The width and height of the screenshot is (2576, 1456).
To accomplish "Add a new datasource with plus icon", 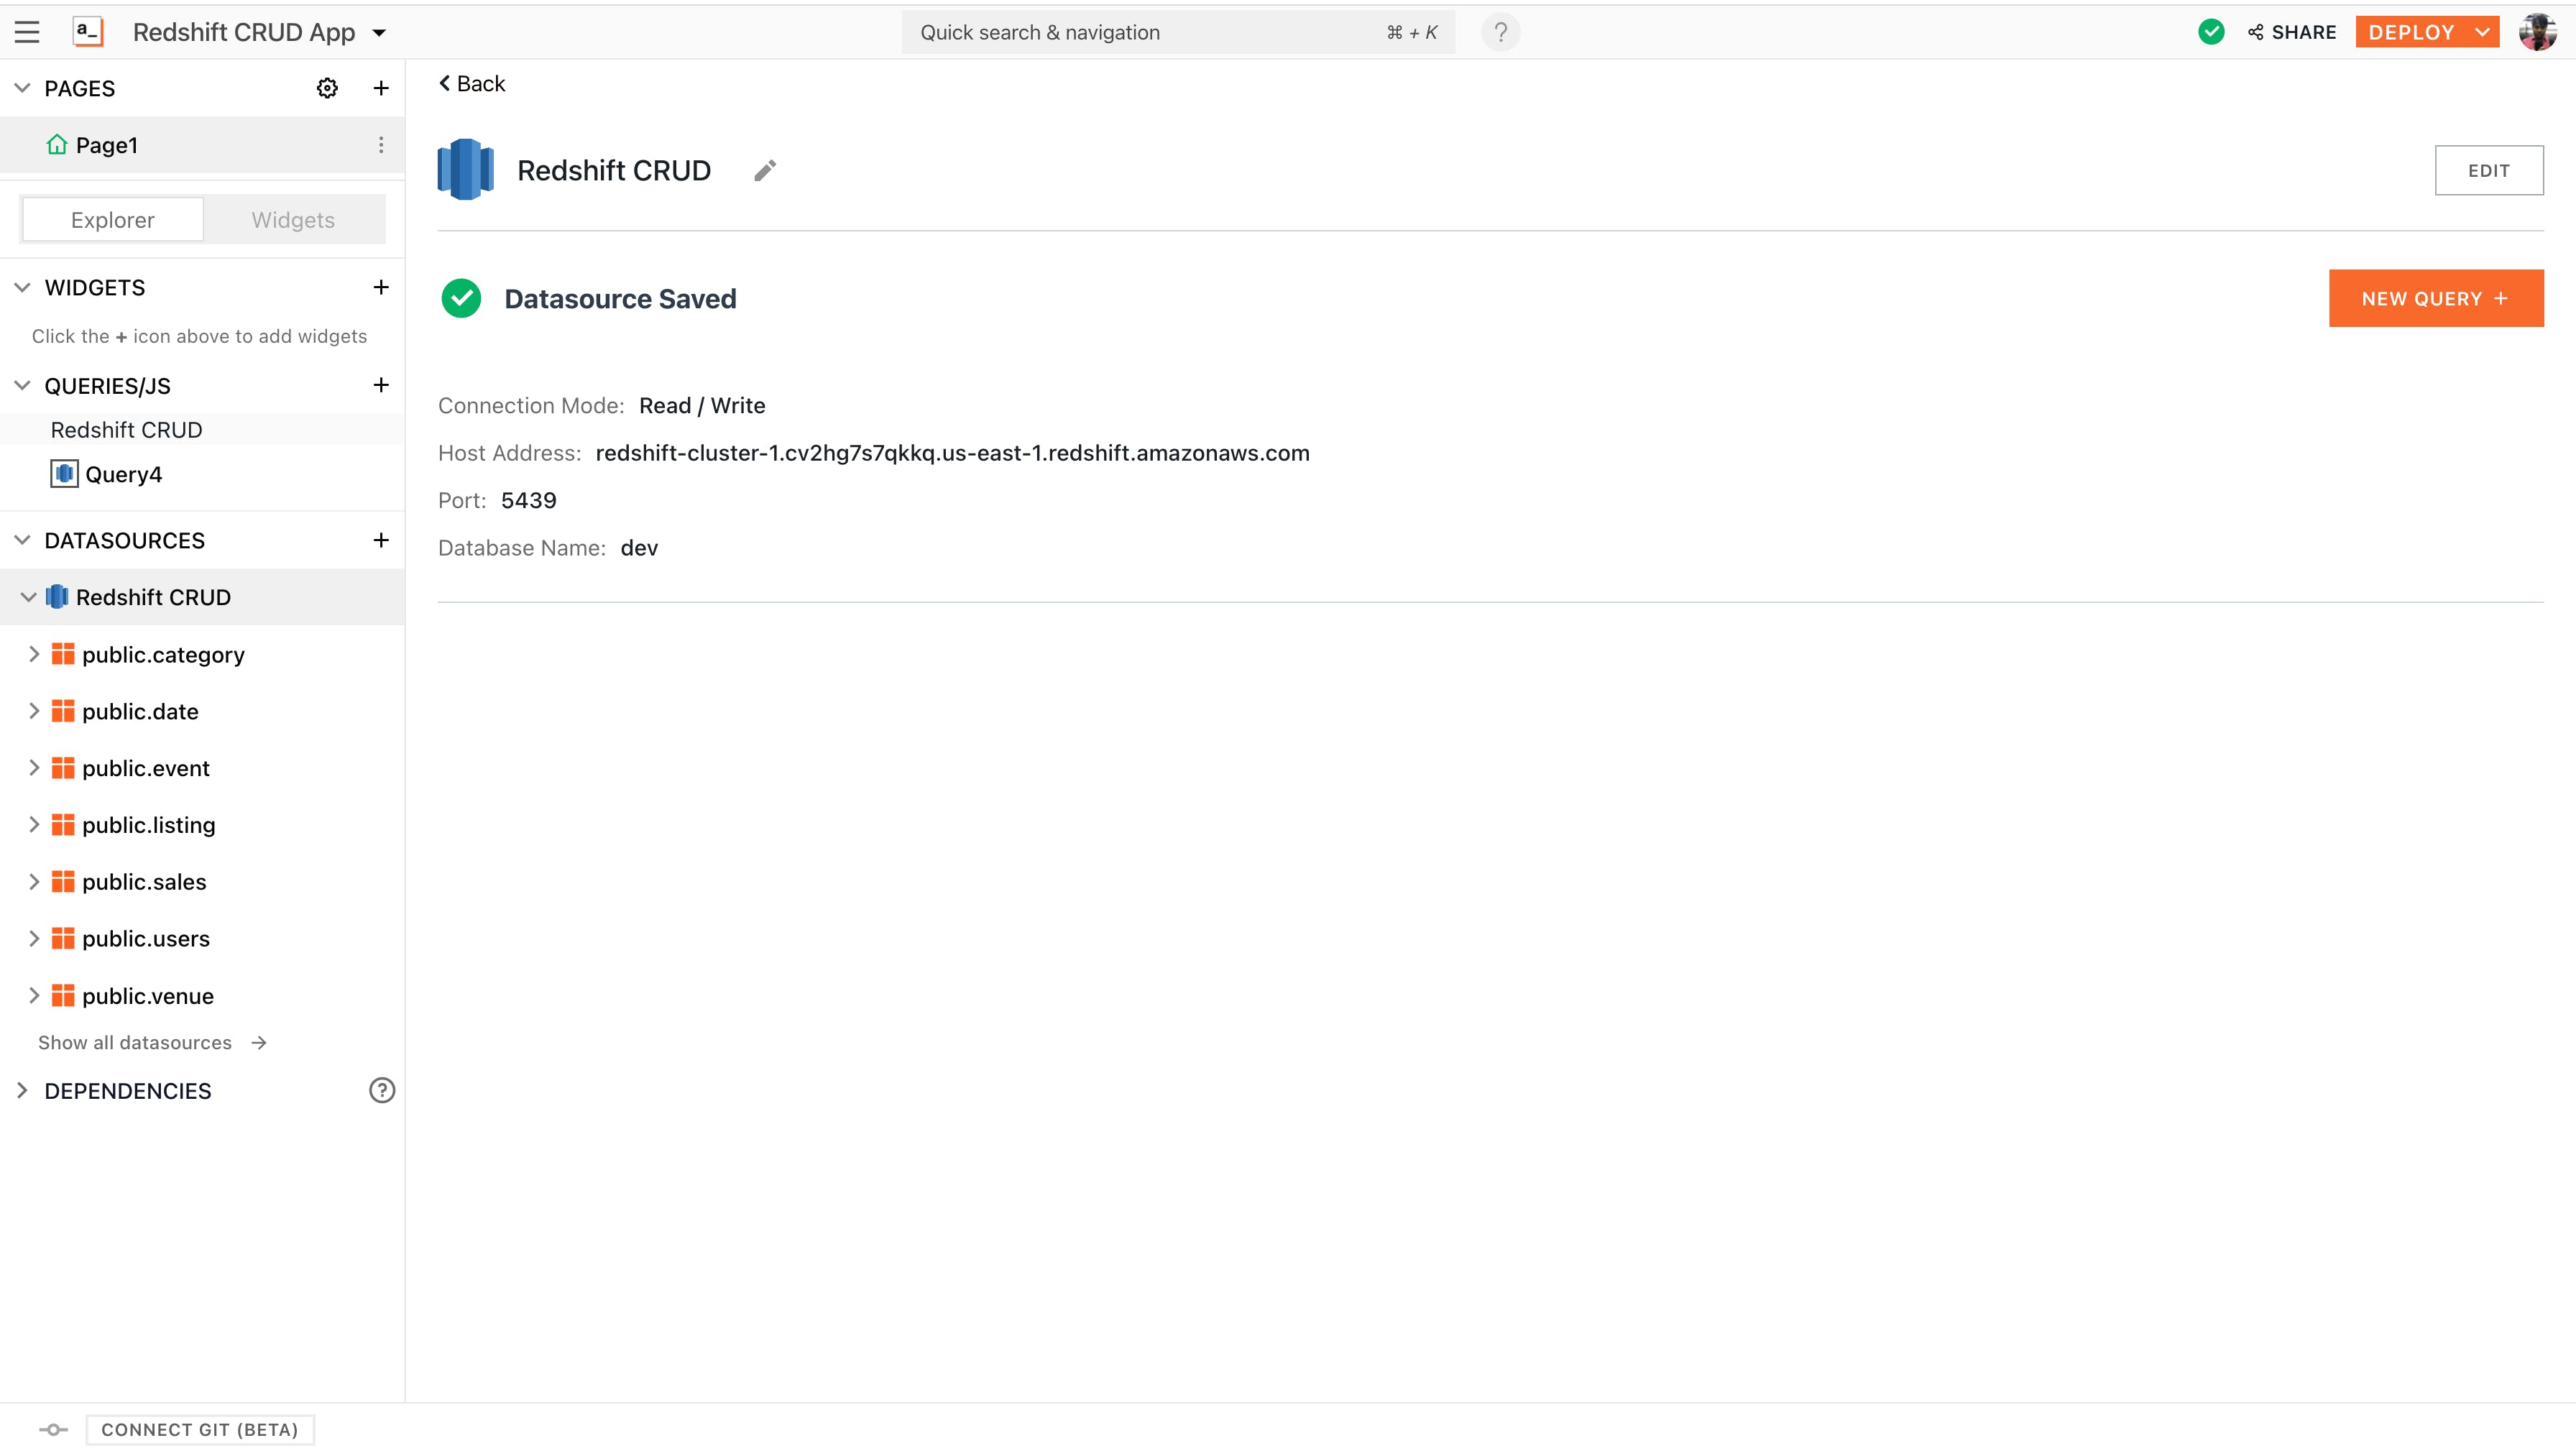I will click(x=381, y=540).
